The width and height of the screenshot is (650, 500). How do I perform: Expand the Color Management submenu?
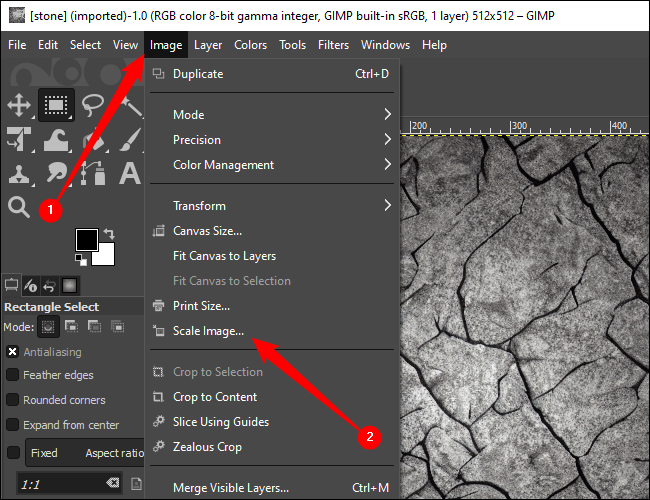[x=272, y=165]
